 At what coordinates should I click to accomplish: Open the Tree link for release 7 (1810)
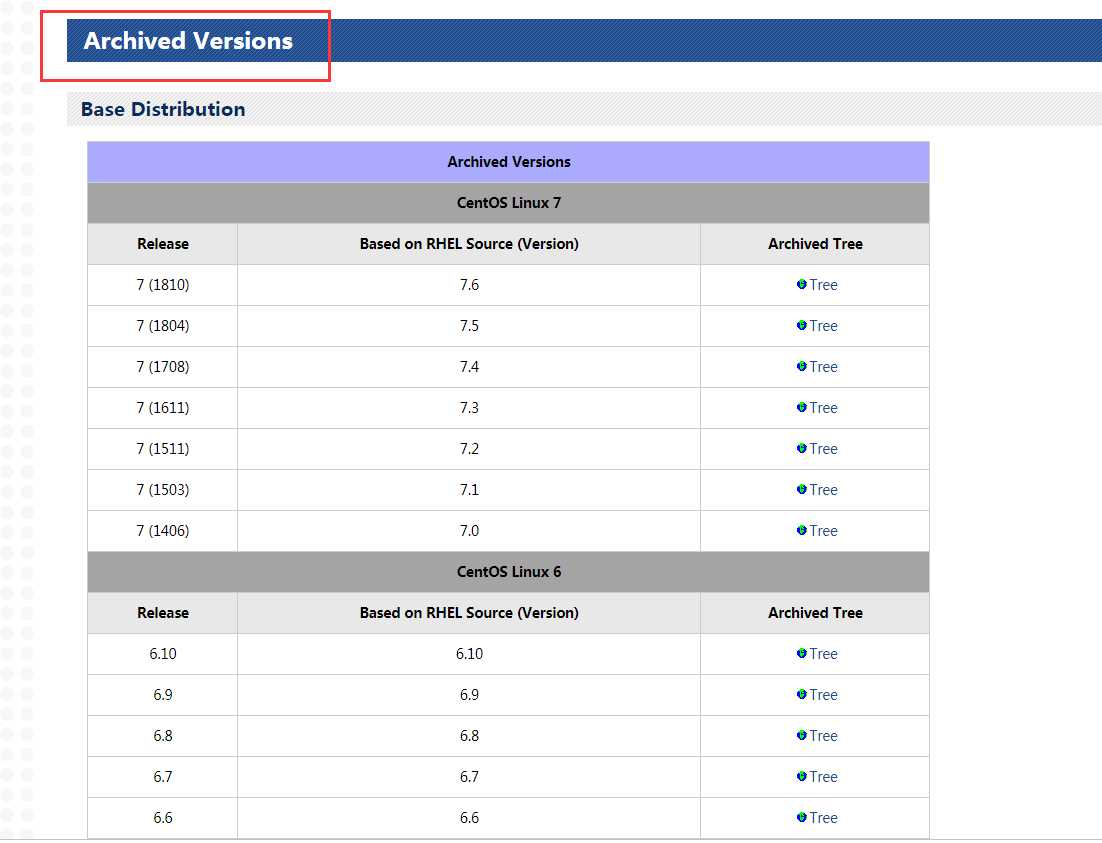(823, 285)
